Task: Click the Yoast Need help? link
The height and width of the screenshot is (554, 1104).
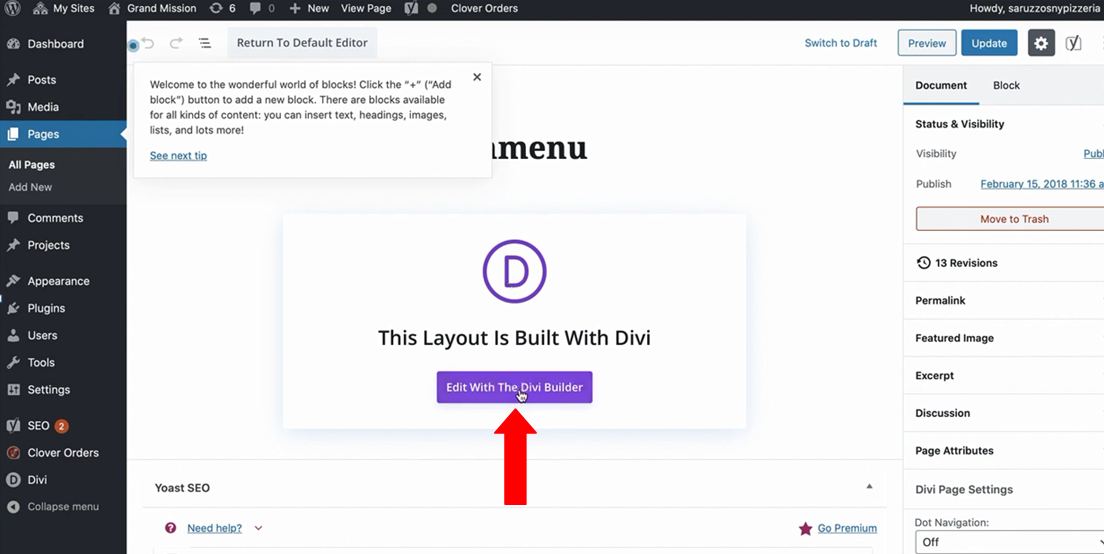Action: [x=214, y=528]
